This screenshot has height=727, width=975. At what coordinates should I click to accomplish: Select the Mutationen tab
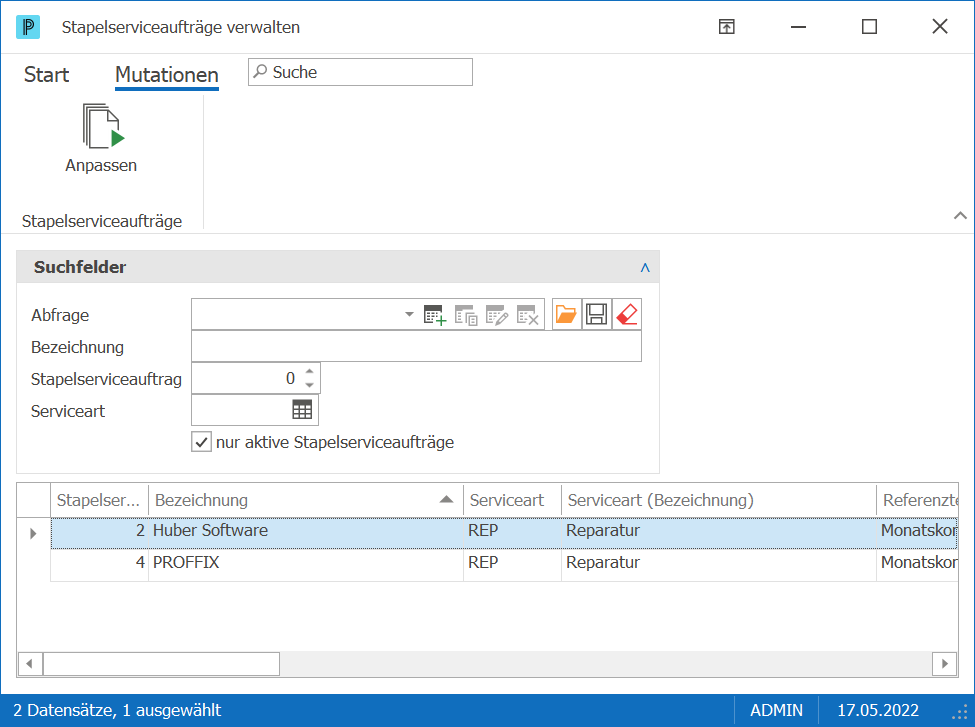[167, 75]
